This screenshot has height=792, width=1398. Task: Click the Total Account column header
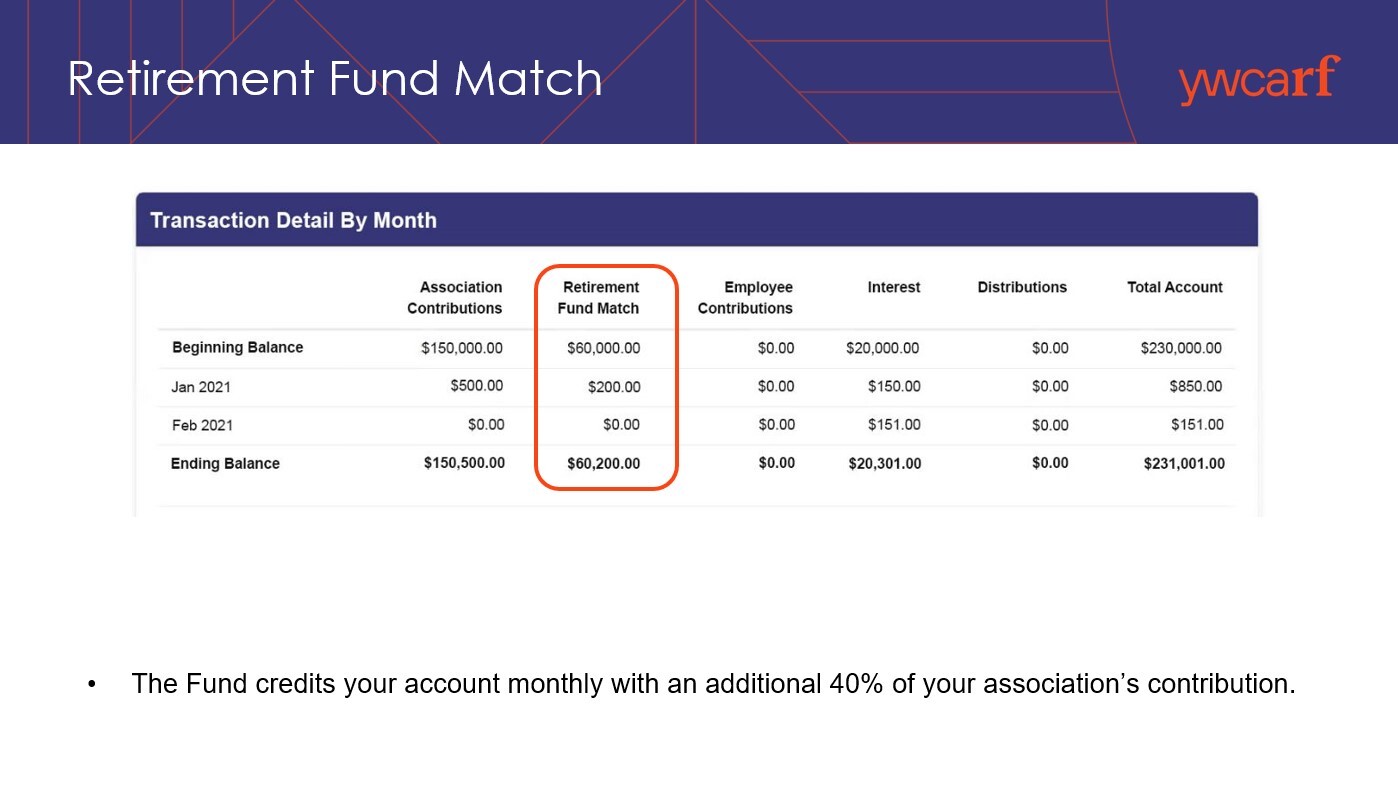1174,288
